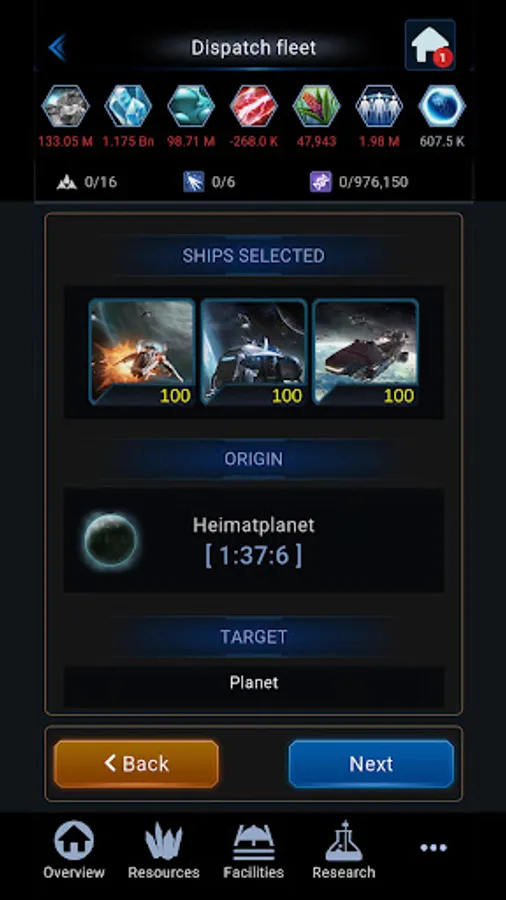The height and width of the screenshot is (900, 506).
Task: Select the teal gas resource icon
Action: click(191, 106)
